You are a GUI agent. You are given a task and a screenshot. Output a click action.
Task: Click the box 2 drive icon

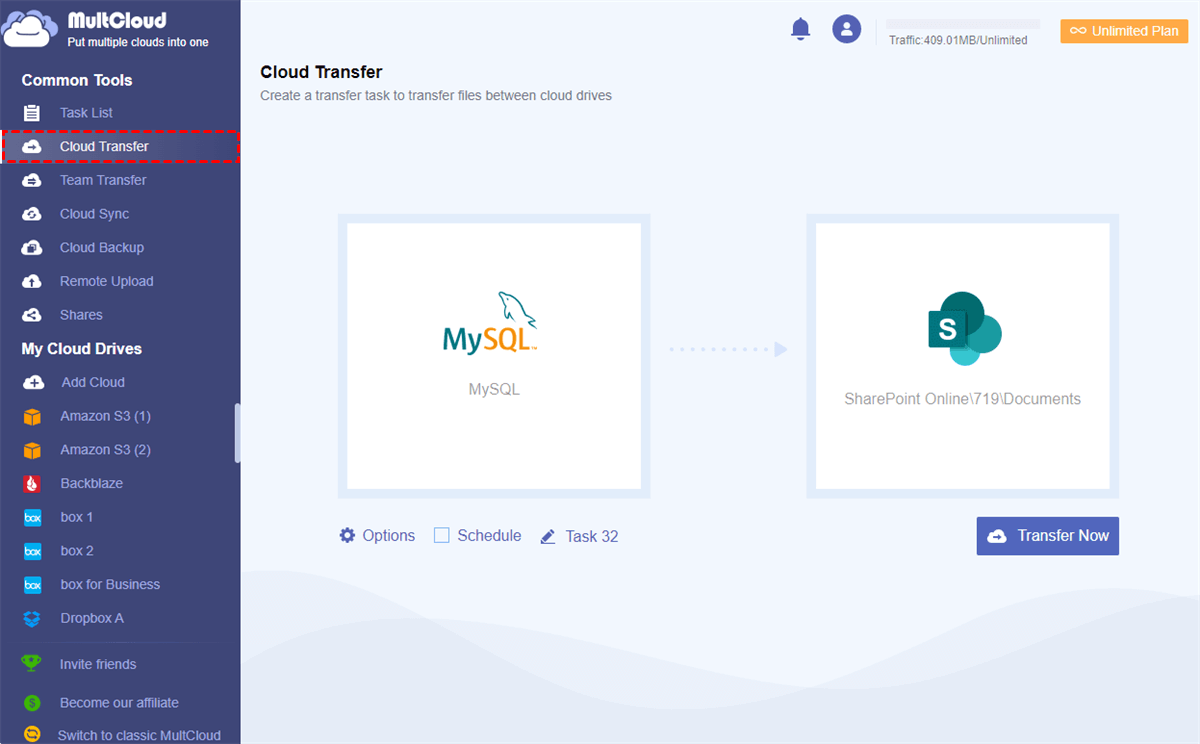pyautogui.click(x=33, y=551)
